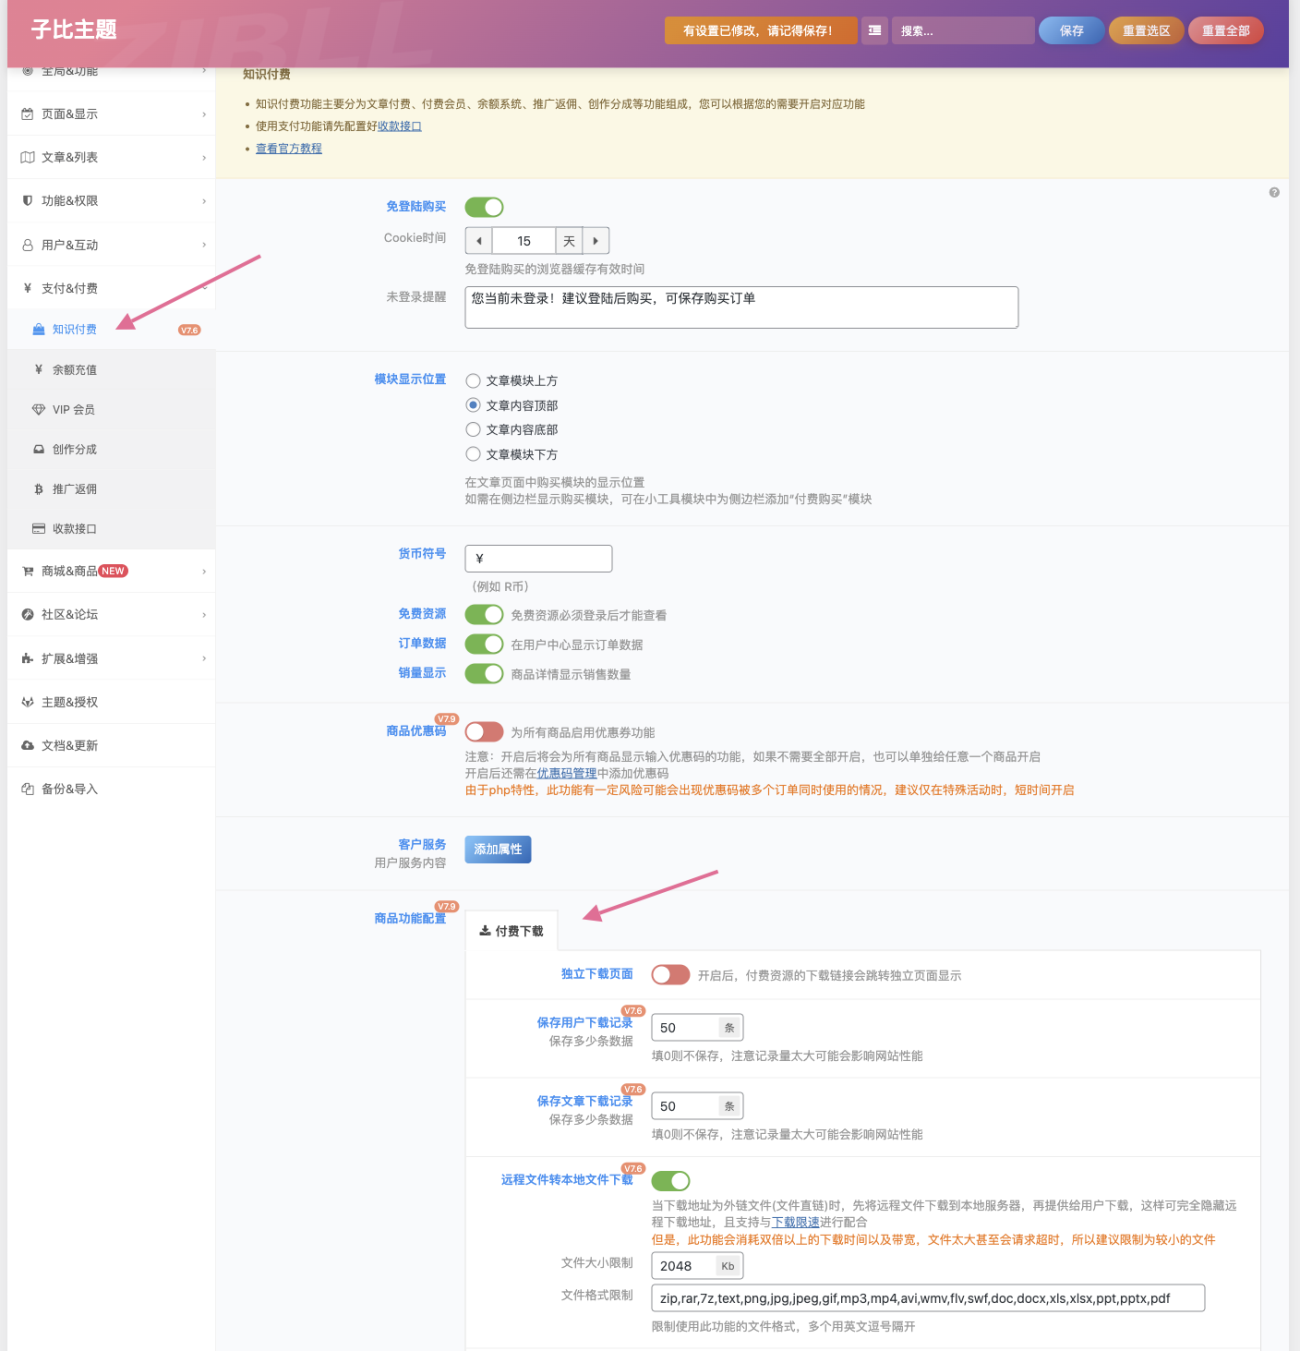This screenshot has height=1351, width=1300.
Task: Select the 文章模块下方 radio option
Action: pos(473,454)
